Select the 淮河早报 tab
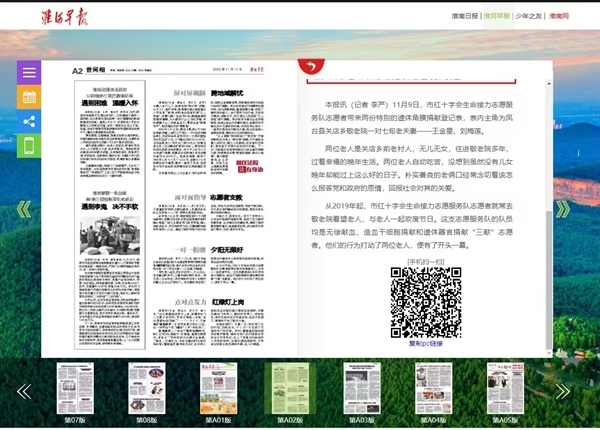 [497, 17]
